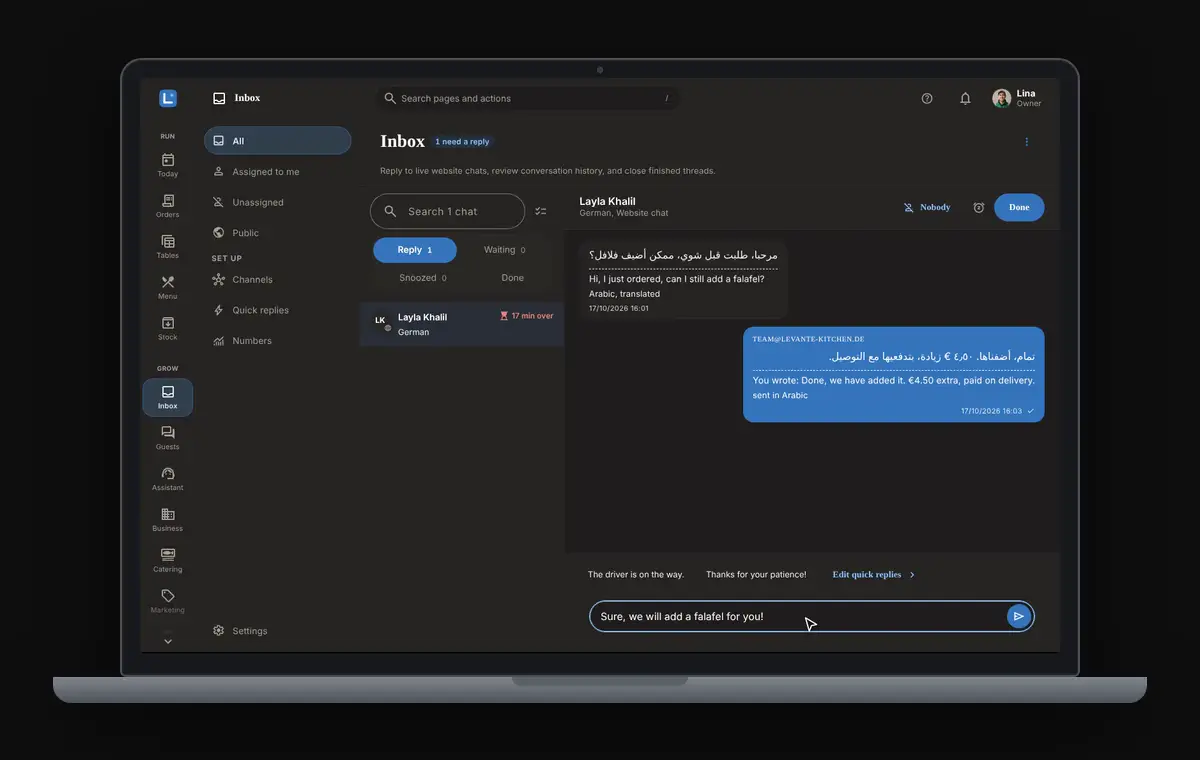Open the Business section
This screenshot has width=1200, height=760.
tap(167, 520)
